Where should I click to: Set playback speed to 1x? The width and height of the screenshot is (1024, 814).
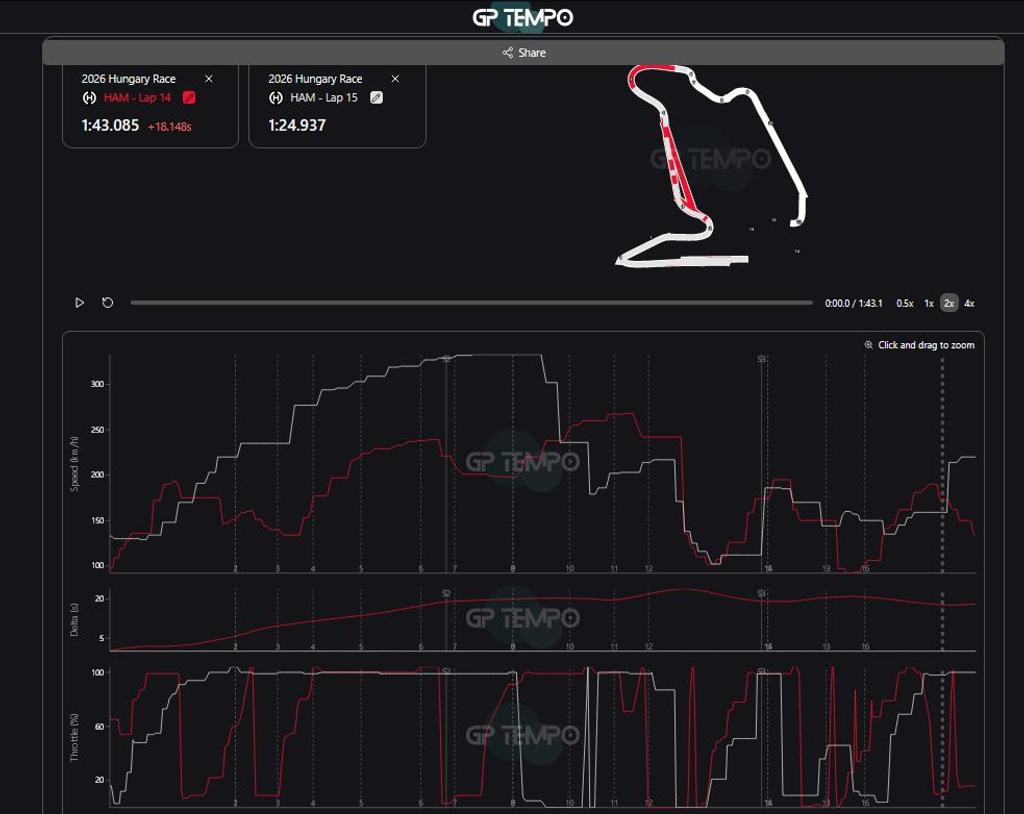(929, 303)
